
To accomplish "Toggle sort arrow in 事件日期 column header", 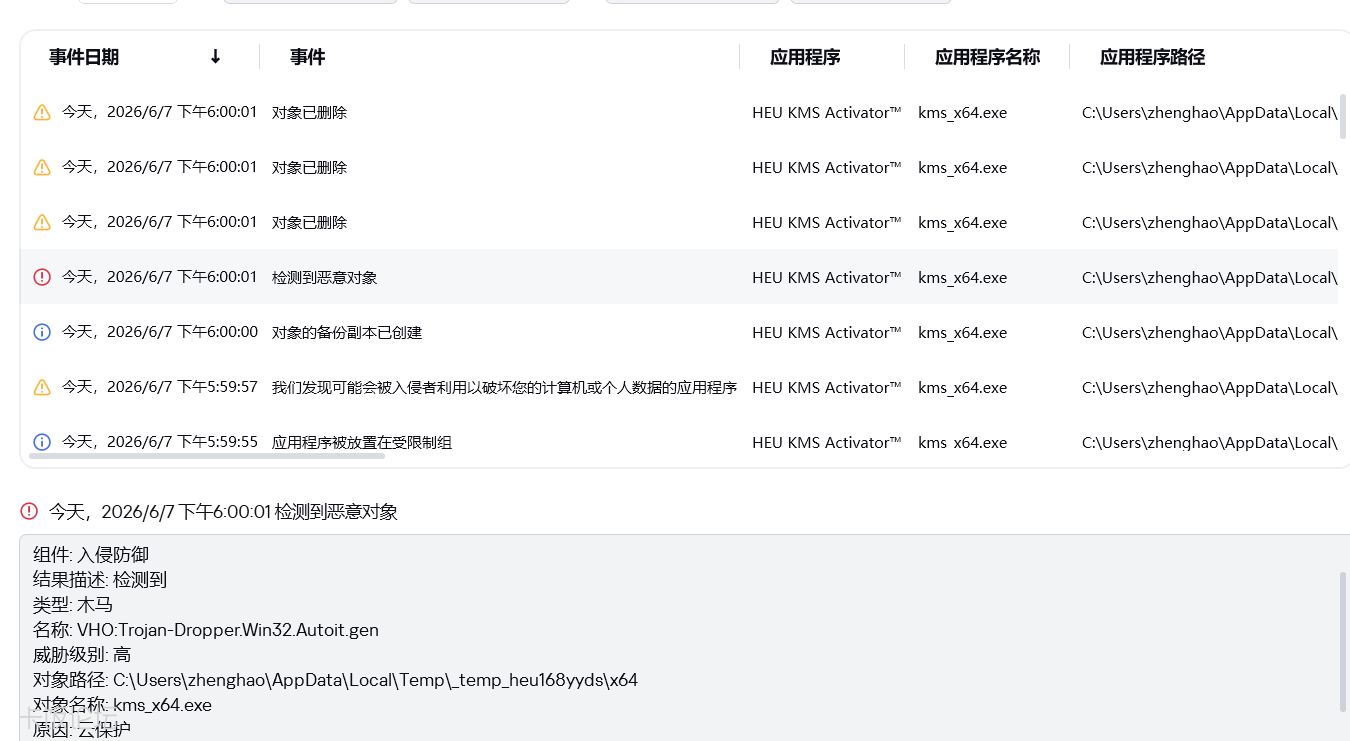I will click(x=215, y=57).
